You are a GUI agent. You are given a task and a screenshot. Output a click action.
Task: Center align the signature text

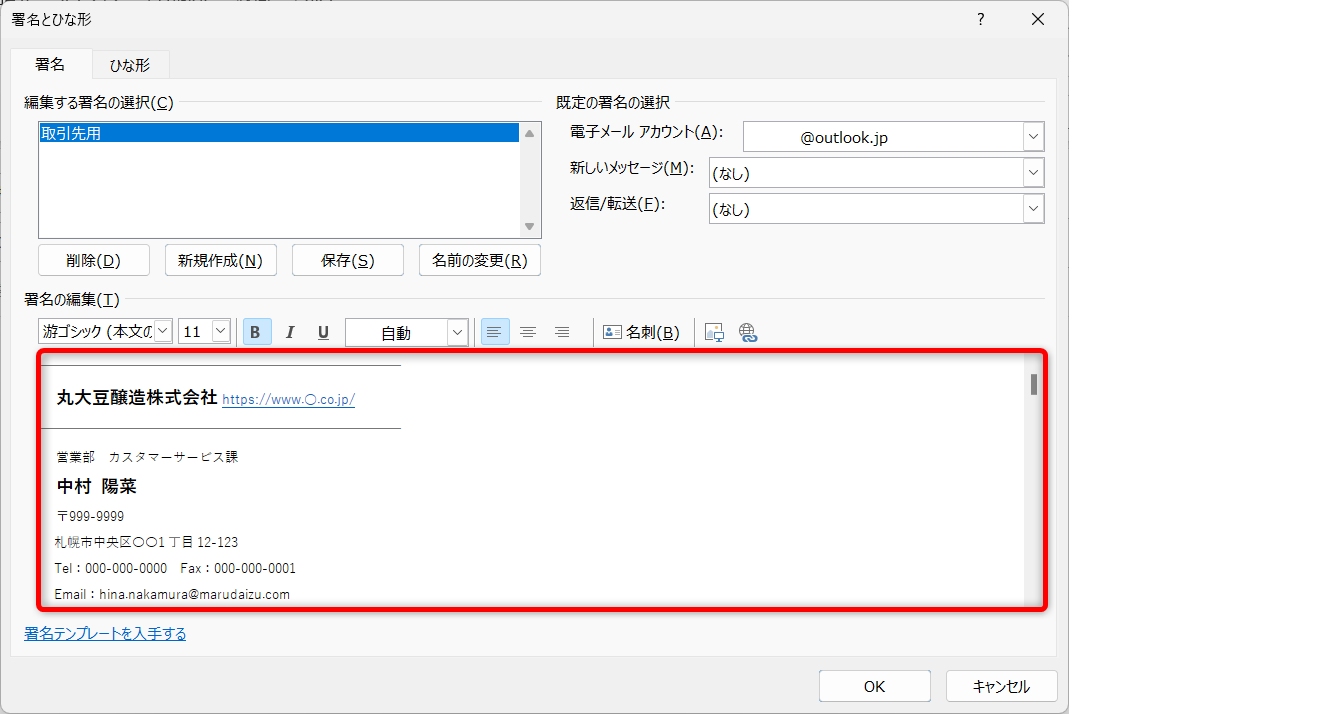(x=528, y=332)
